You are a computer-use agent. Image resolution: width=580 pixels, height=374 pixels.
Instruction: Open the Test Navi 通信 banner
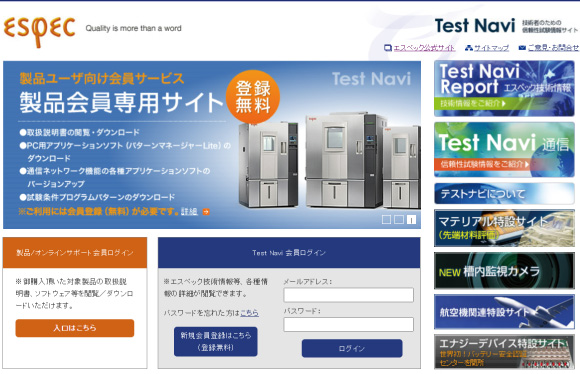click(x=504, y=149)
